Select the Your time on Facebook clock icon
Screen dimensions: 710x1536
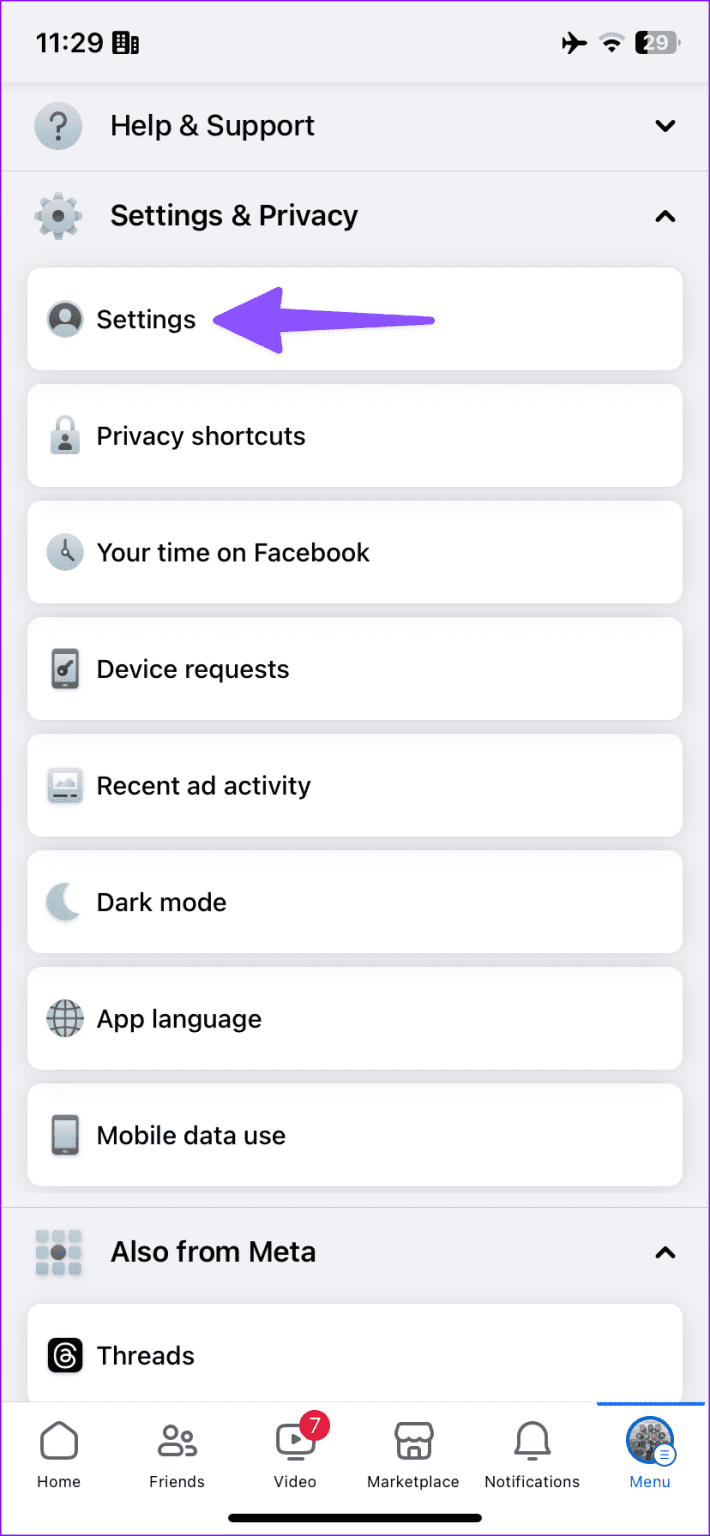point(64,552)
